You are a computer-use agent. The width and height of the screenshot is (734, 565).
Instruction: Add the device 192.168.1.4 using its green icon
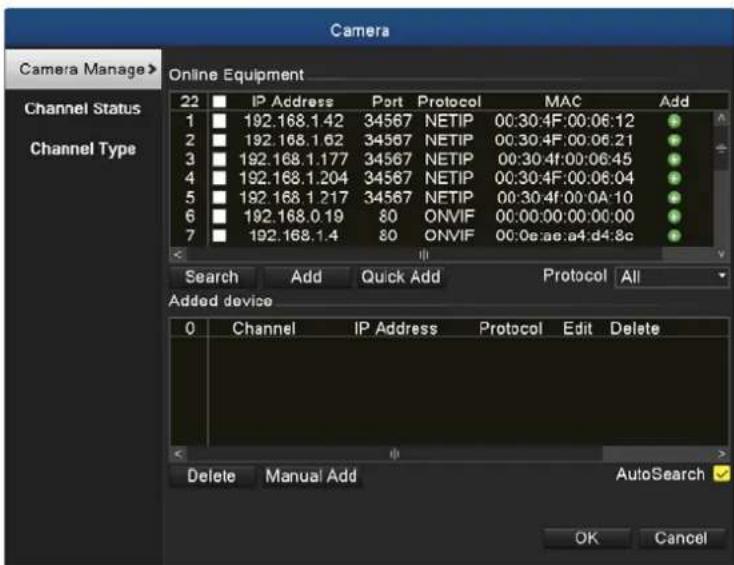(x=674, y=235)
